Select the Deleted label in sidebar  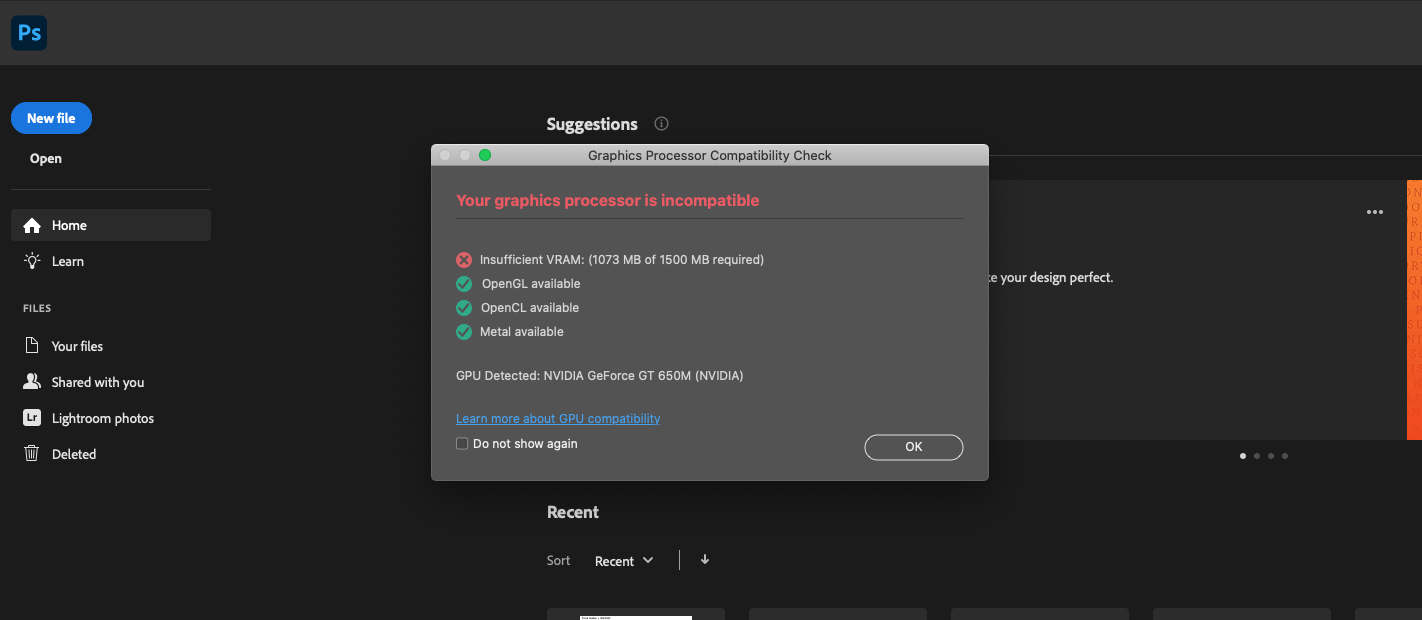[74, 454]
